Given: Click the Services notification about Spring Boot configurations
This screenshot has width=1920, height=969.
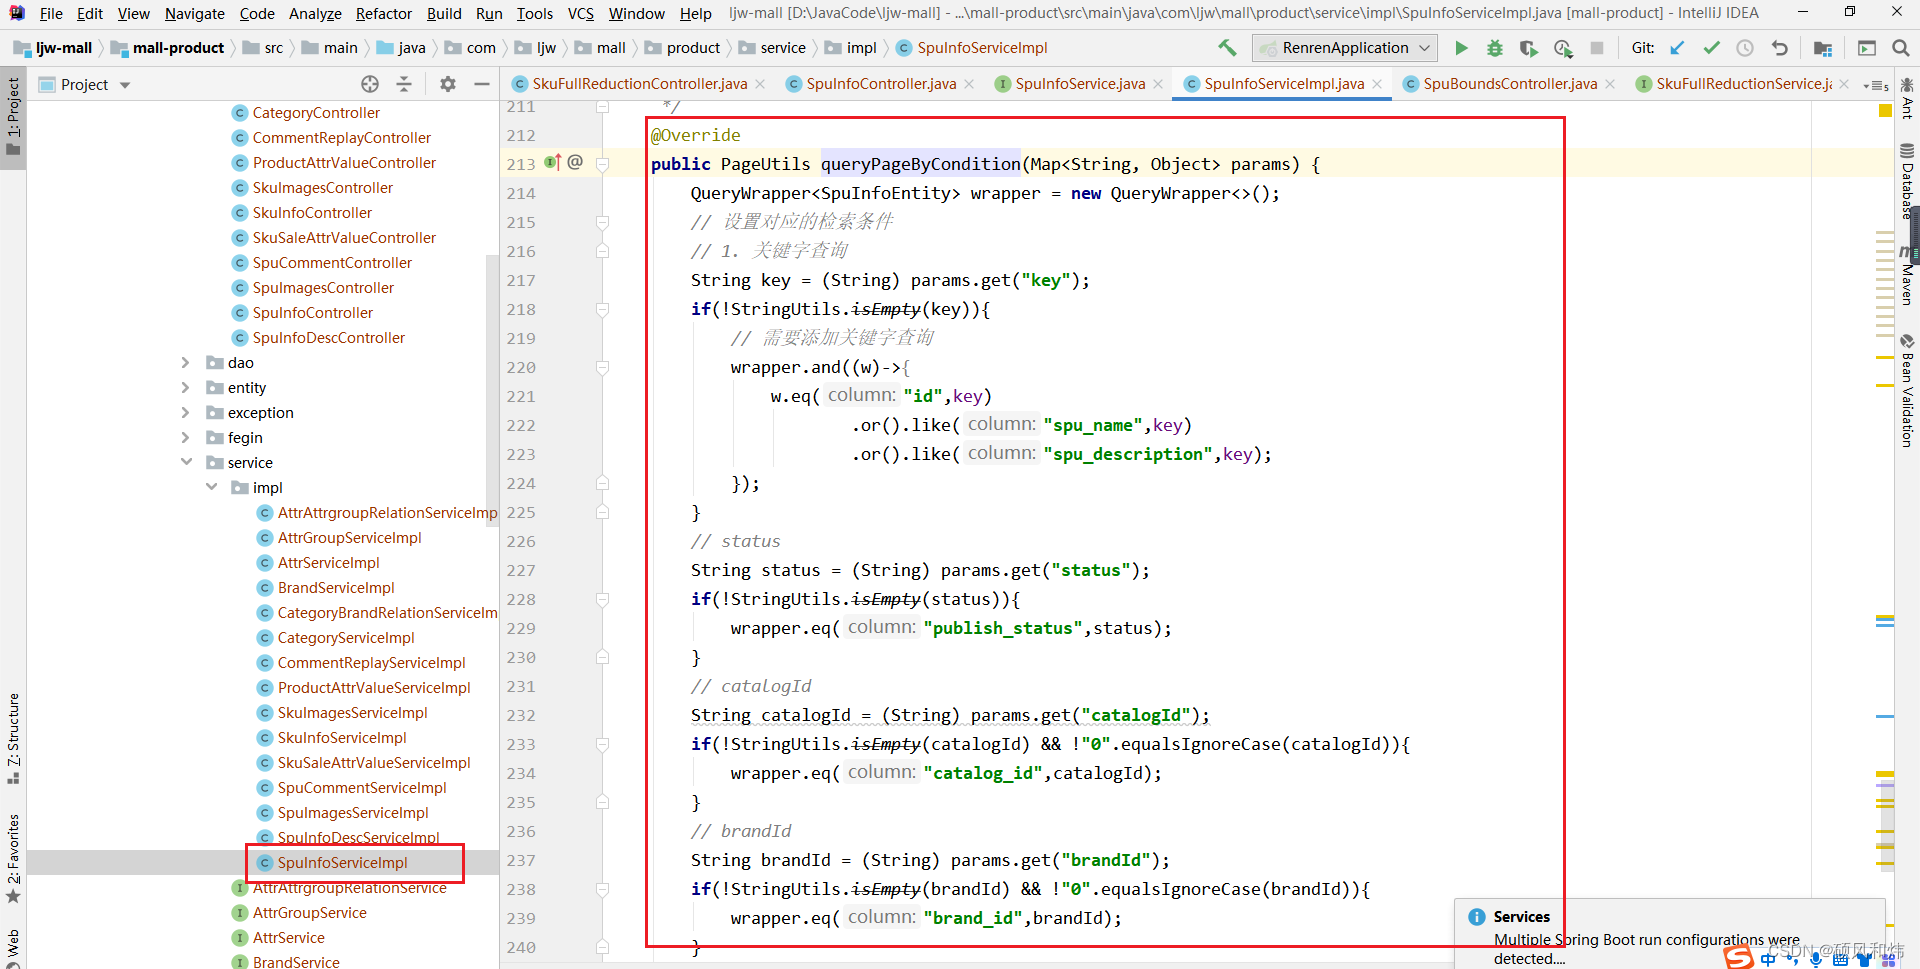Looking at the screenshot, I should tap(1670, 936).
